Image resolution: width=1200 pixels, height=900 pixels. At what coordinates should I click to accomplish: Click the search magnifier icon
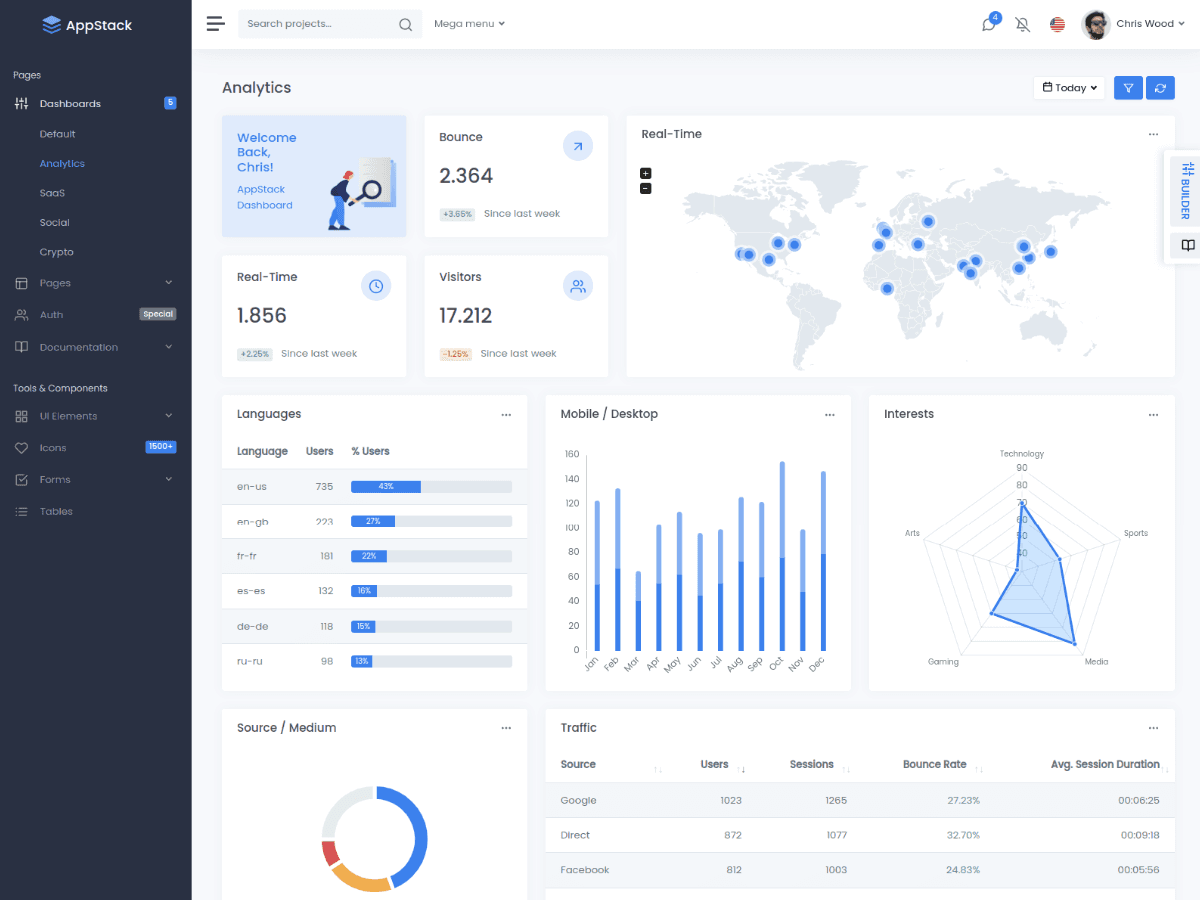click(404, 24)
